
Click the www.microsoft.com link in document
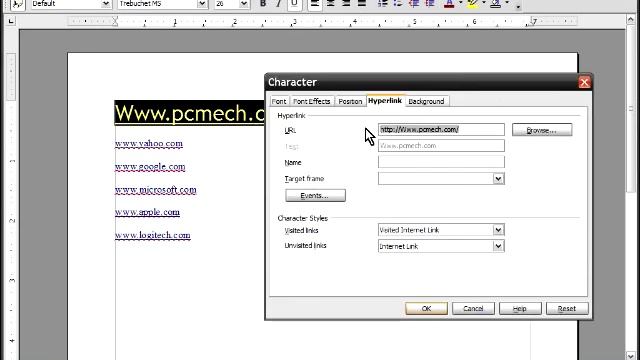point(156,190)
